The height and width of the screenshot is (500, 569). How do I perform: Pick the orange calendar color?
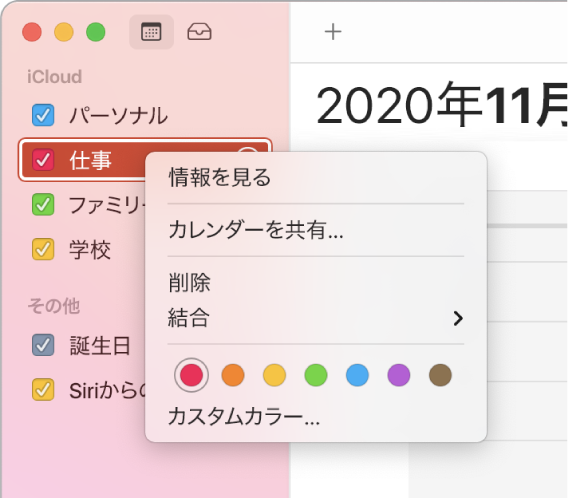coord(233,375)
